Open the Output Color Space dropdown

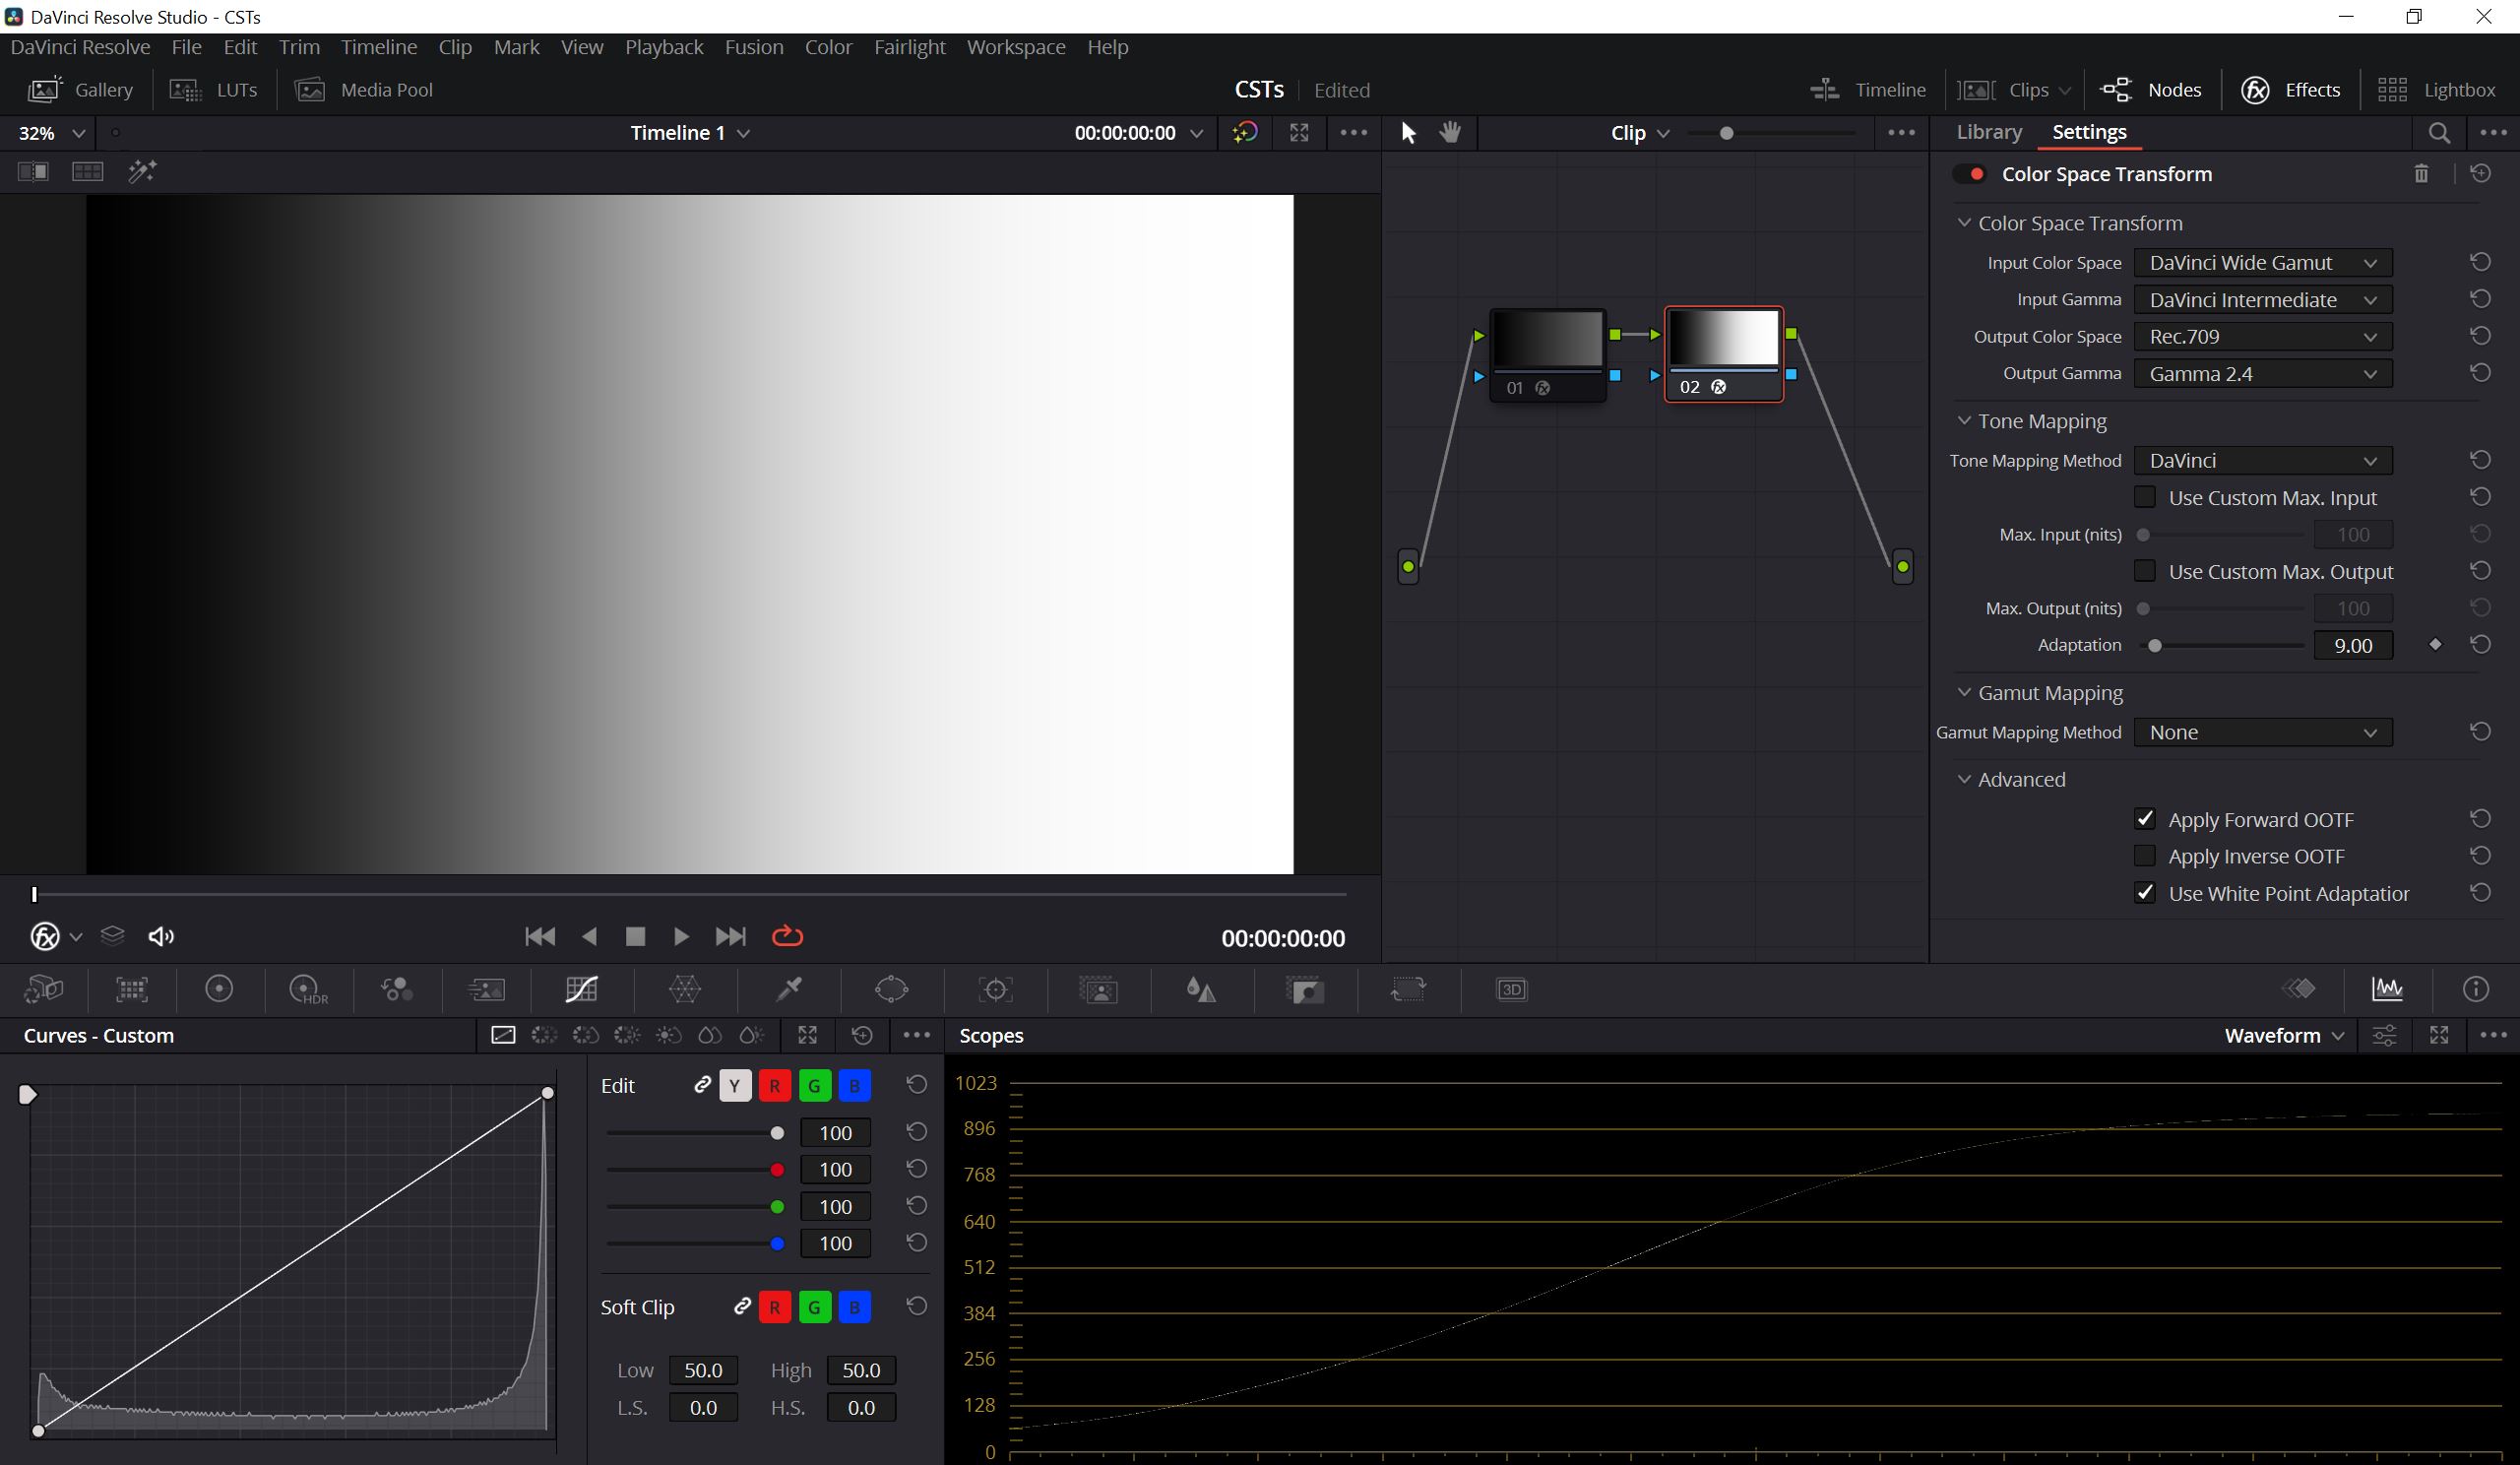coord(2263,337)
